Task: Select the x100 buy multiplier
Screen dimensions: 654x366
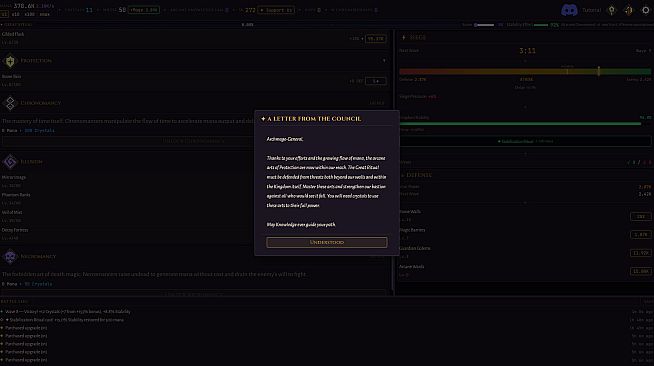Action: (29, 14)
